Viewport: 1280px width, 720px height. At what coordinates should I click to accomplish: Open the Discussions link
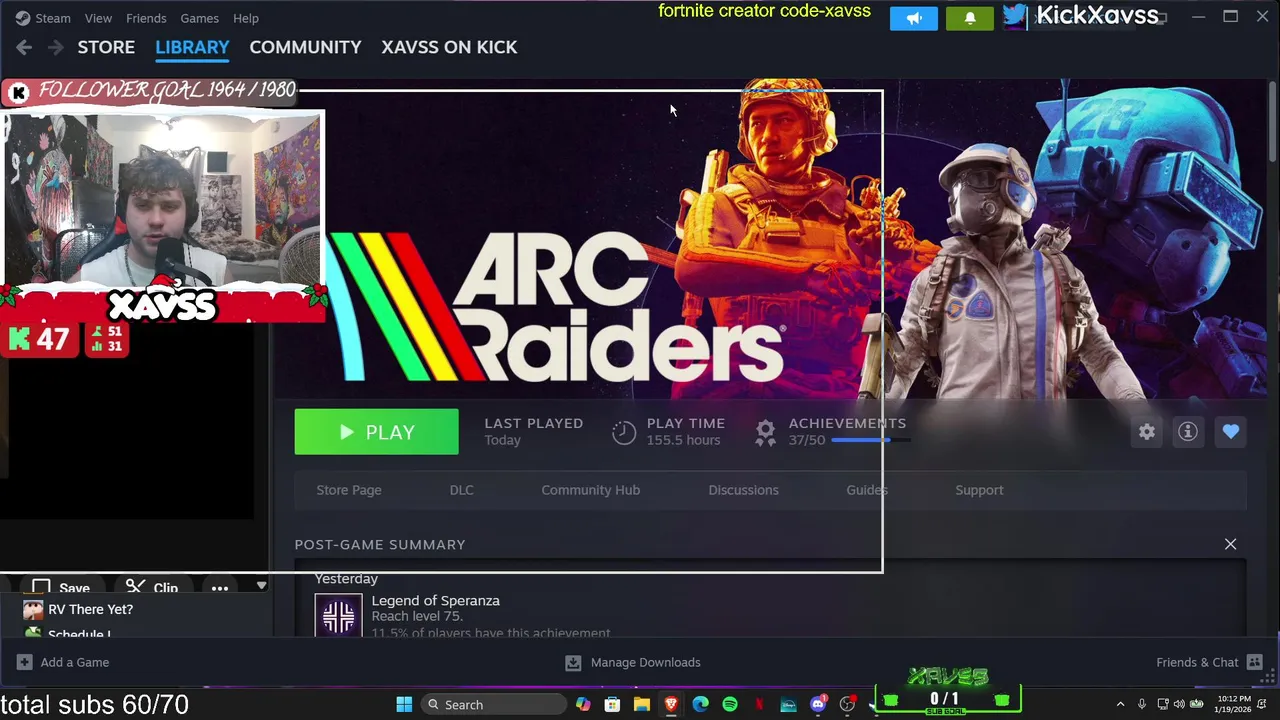pyautogui.click(x=743, y=490)
